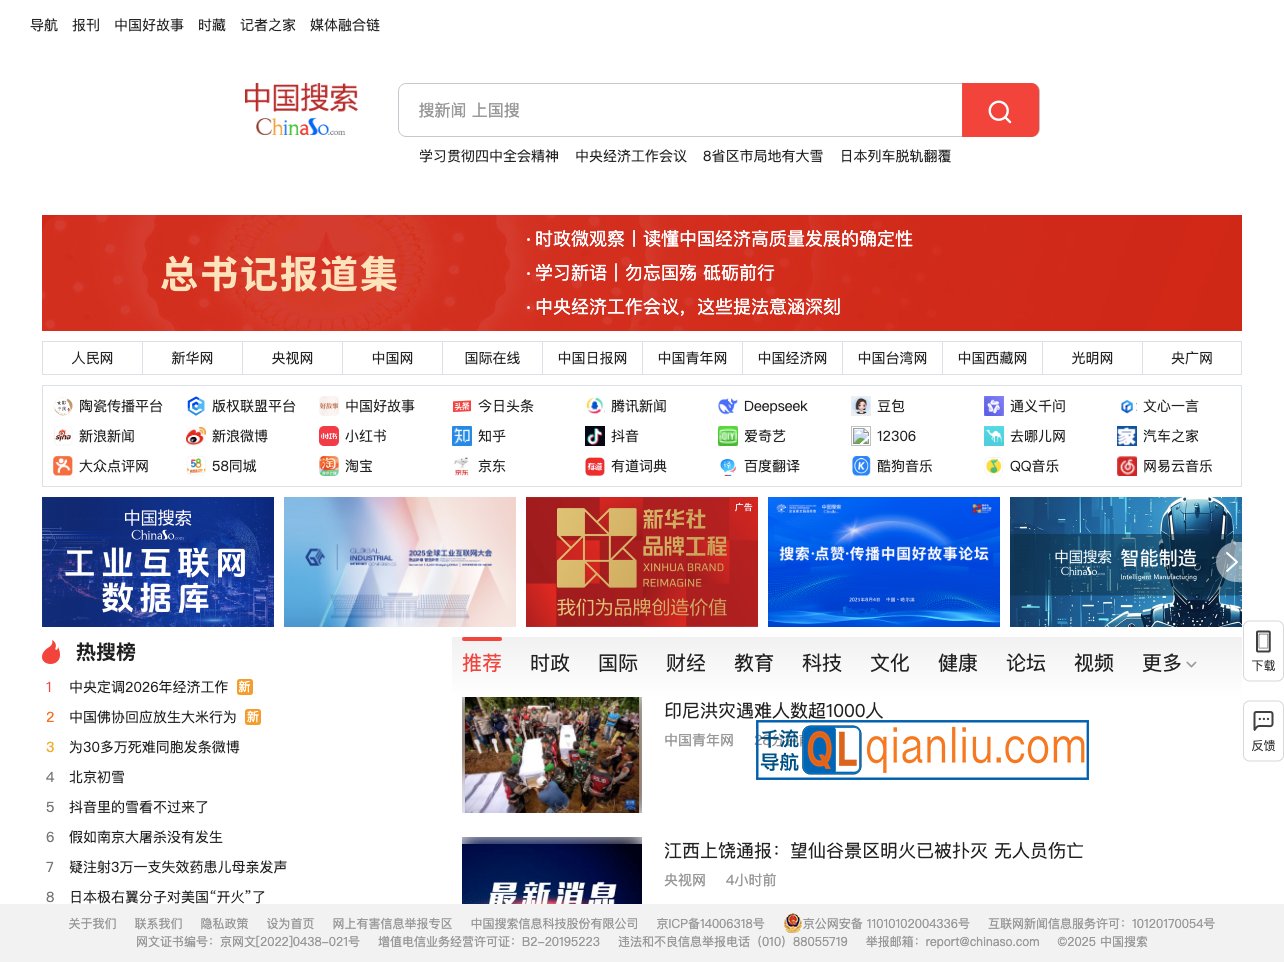Open 小红书 using its red icon
Image resolution: width=1284 pixels, height=962 pixels.
(x=330, y=436)
